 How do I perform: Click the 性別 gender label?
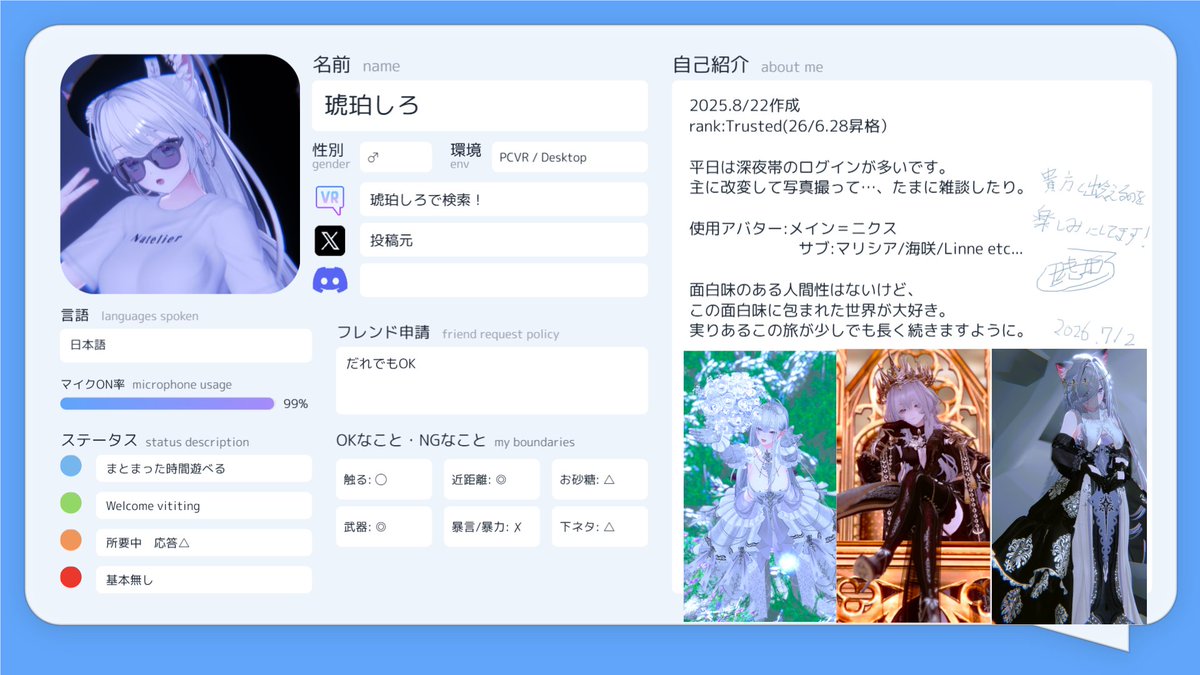click(331, 155)
